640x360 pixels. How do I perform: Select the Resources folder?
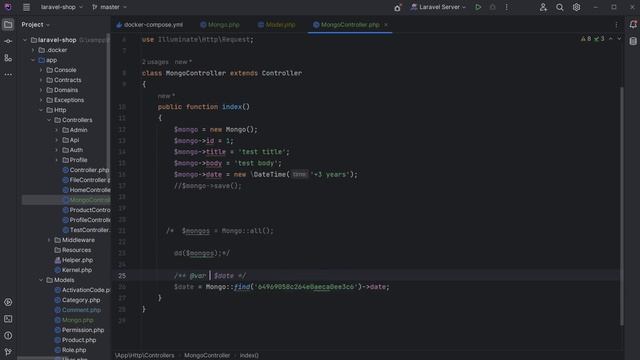click(73, 250)
